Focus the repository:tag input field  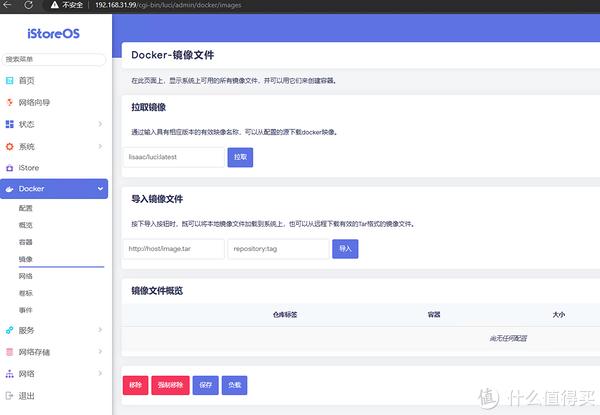[x=279, y=249]
